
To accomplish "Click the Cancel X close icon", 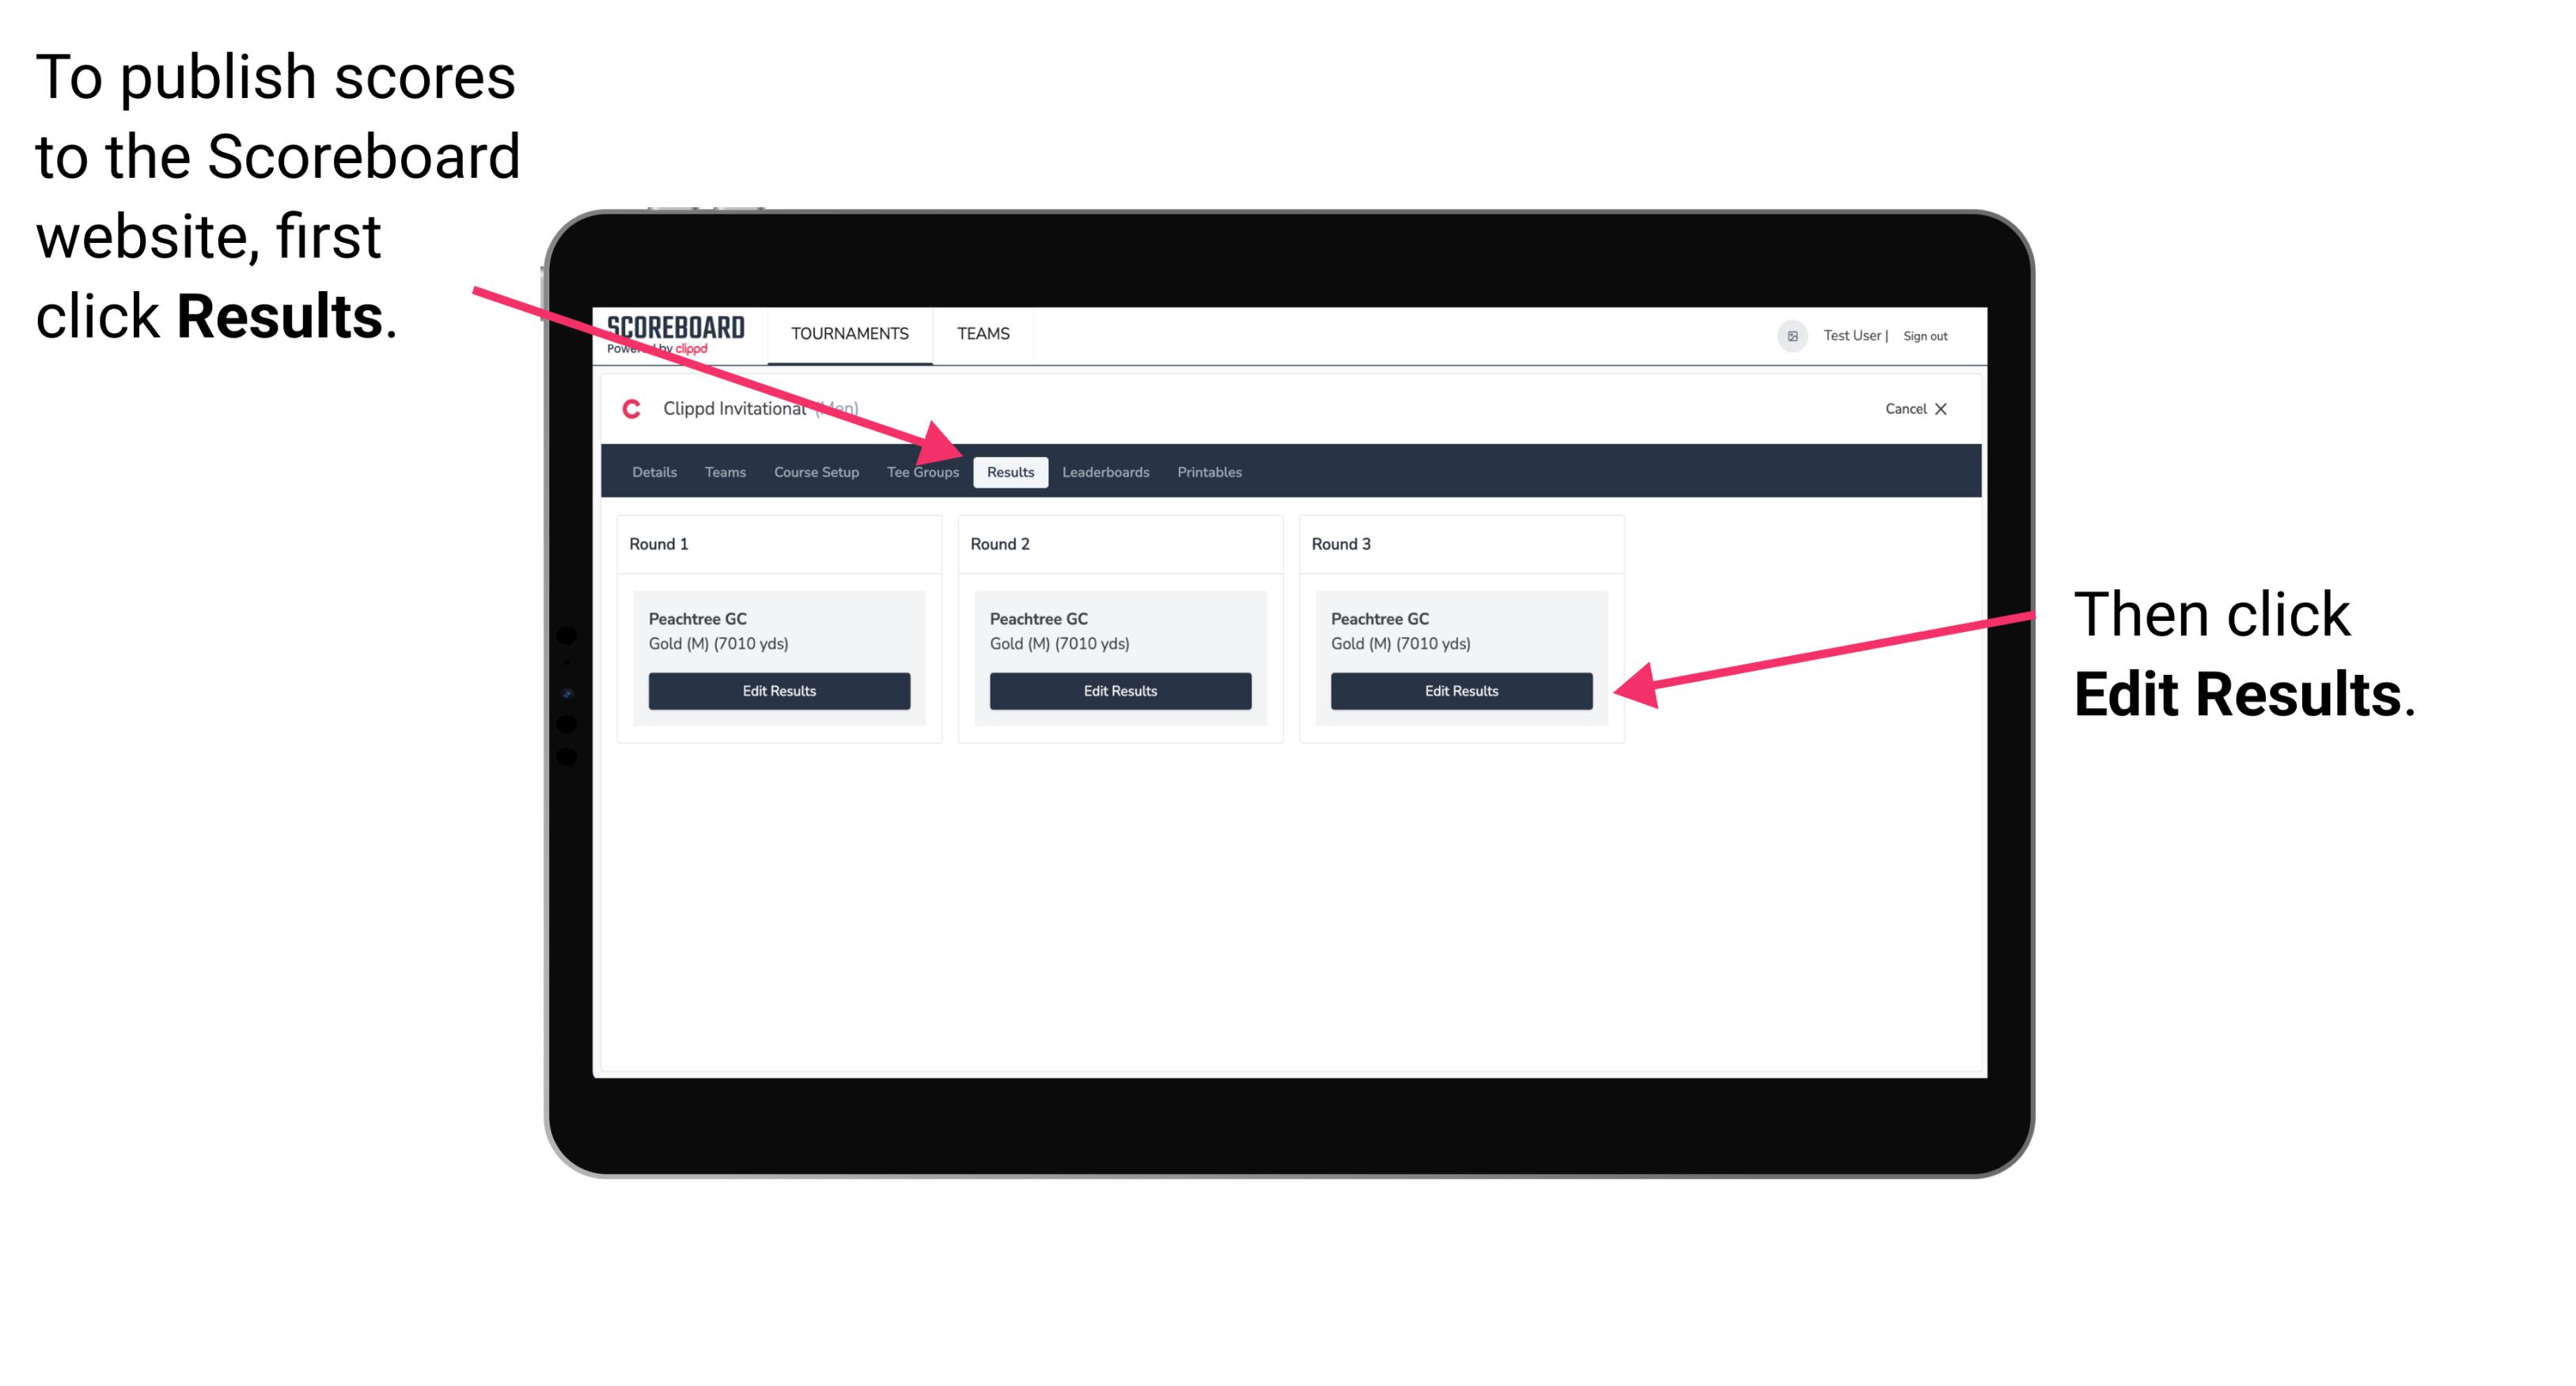I will (1946, 408).
